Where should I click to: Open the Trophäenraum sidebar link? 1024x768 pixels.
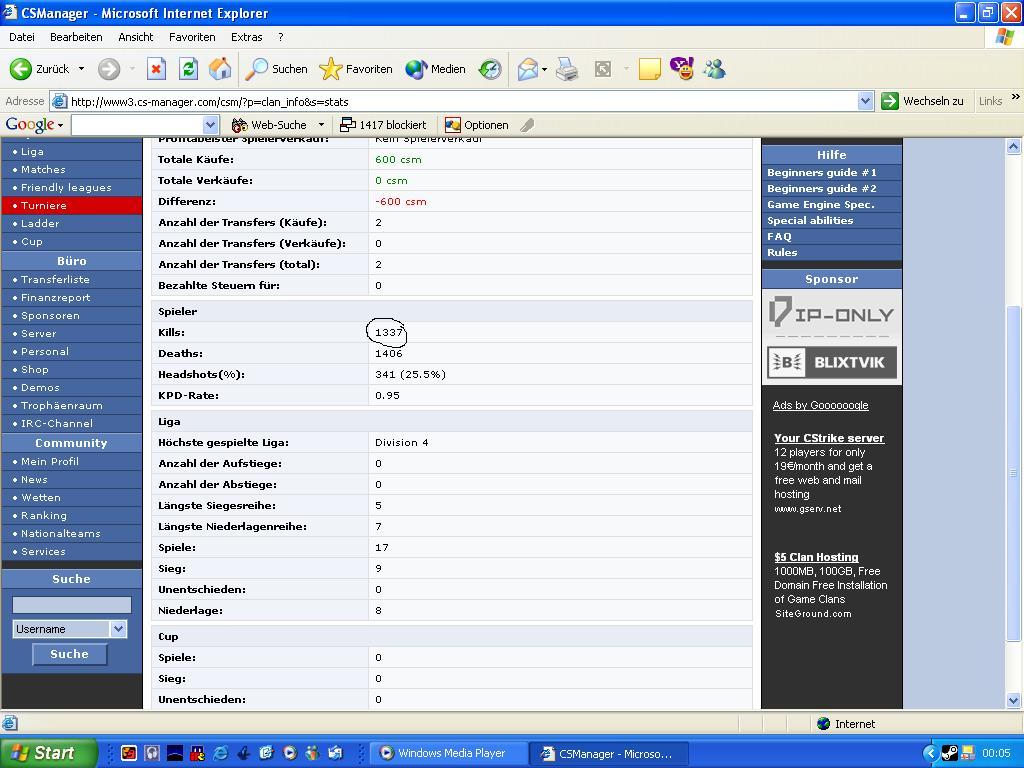(x=61, y=406)
